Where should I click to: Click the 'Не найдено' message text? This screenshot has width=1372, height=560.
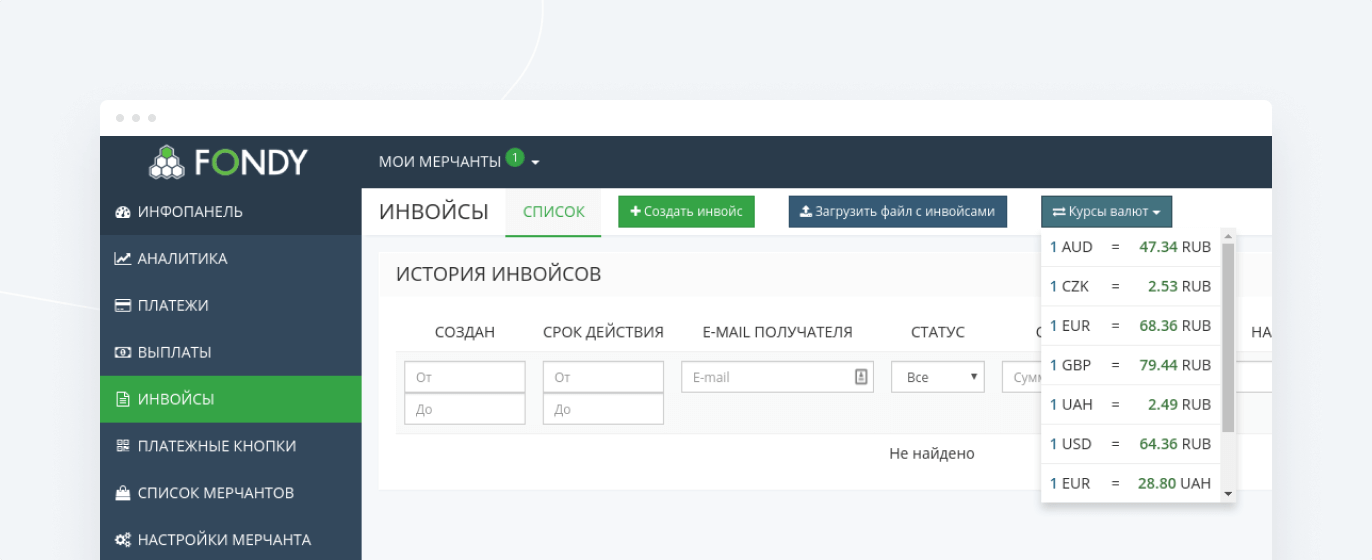[x=932, y=454]
